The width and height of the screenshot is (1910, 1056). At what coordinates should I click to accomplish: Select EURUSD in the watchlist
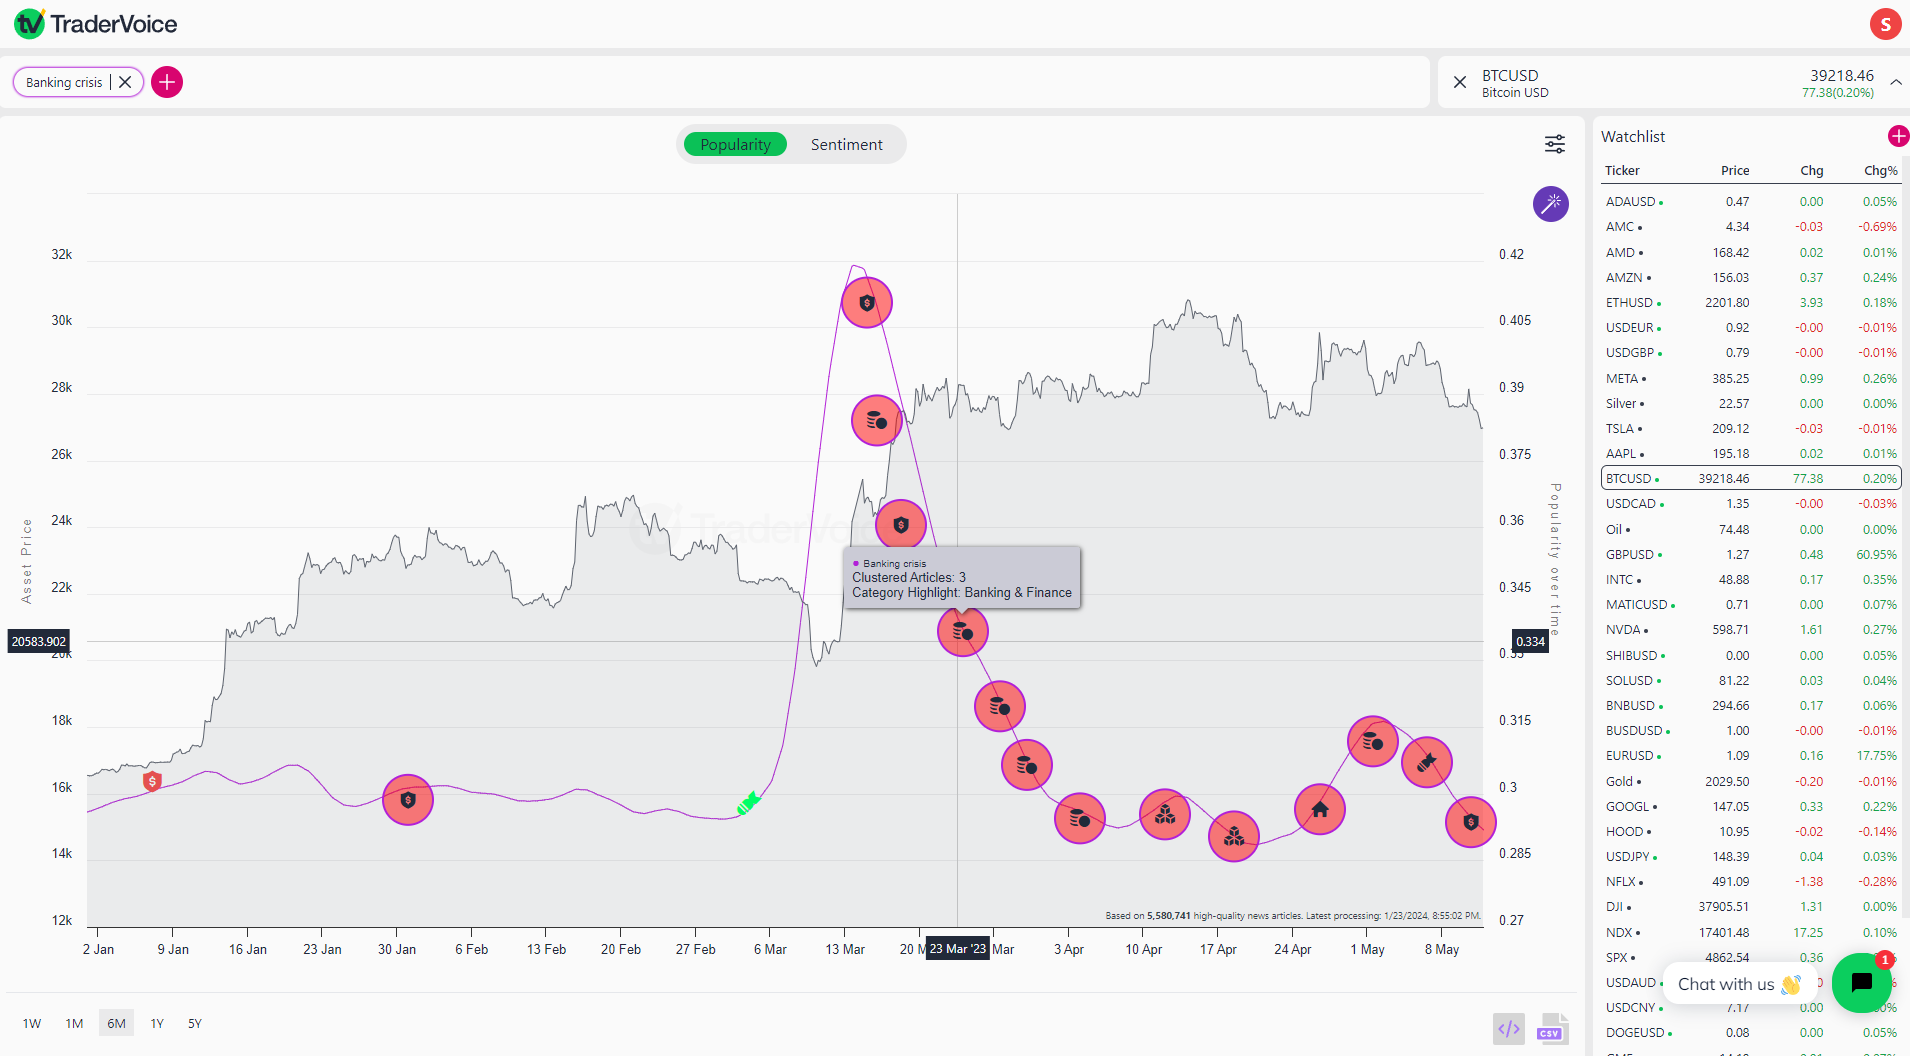[1751, 755]
